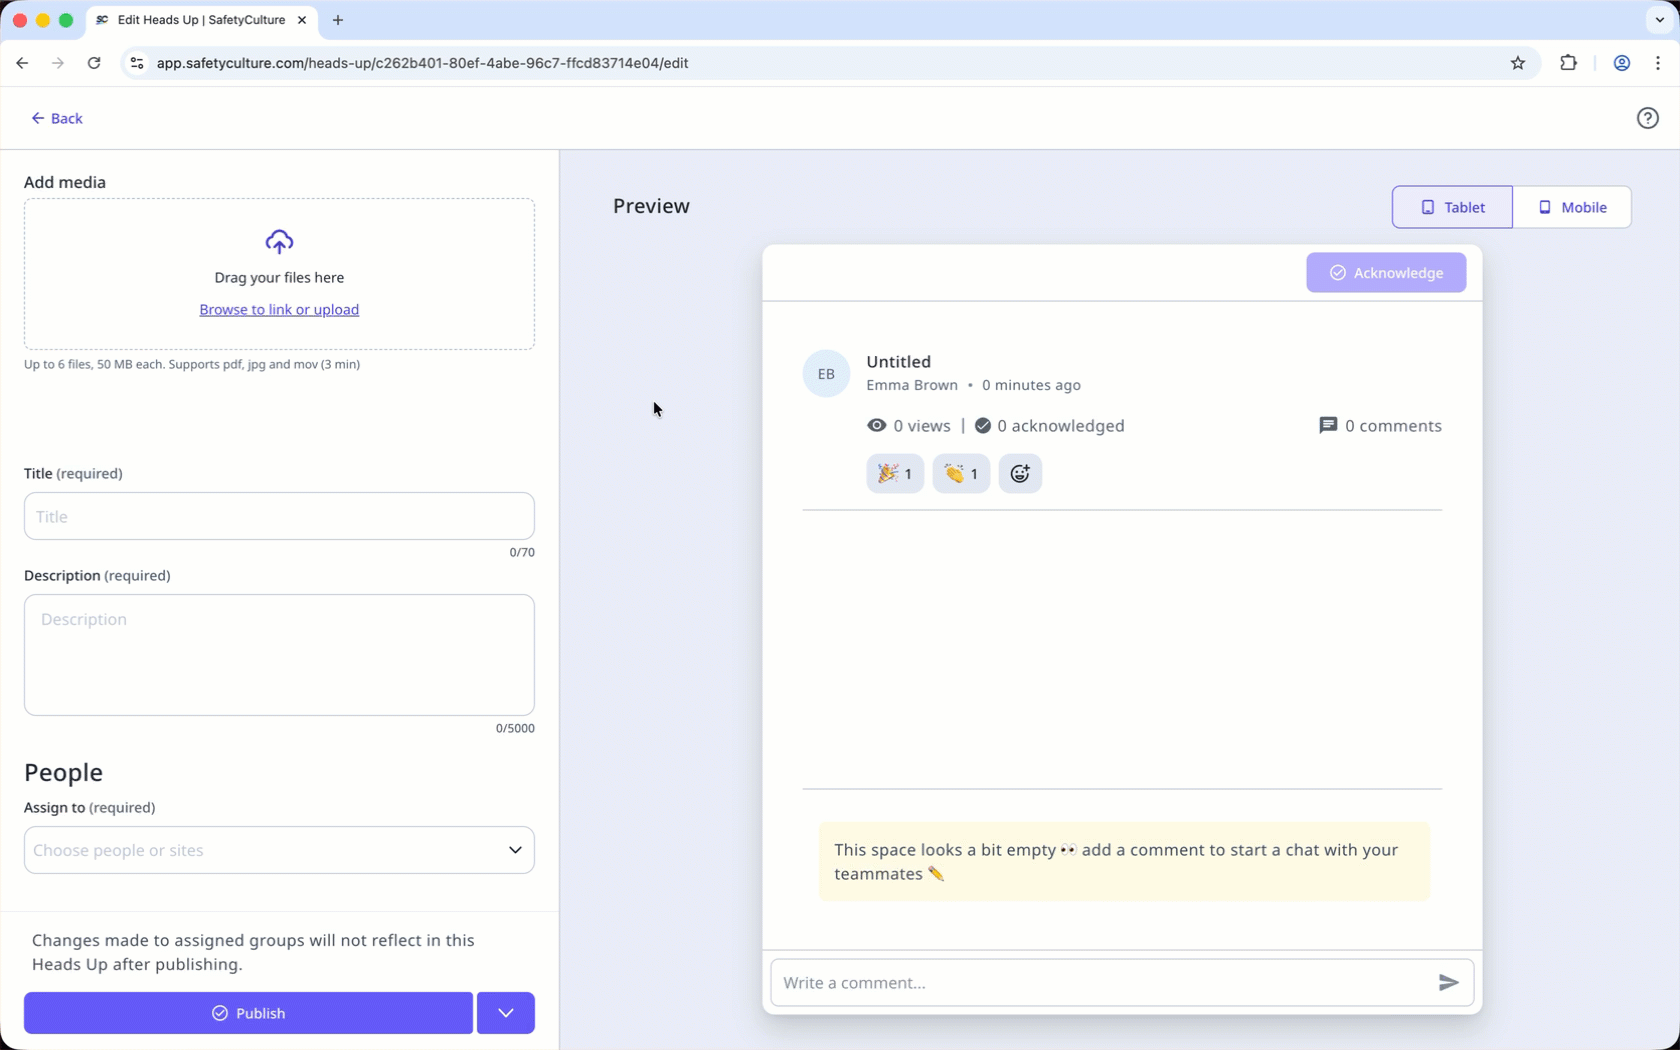Click the drag your files drop zone text
The height and width of the screenshot is (1050, 1680).
(279, 277)
